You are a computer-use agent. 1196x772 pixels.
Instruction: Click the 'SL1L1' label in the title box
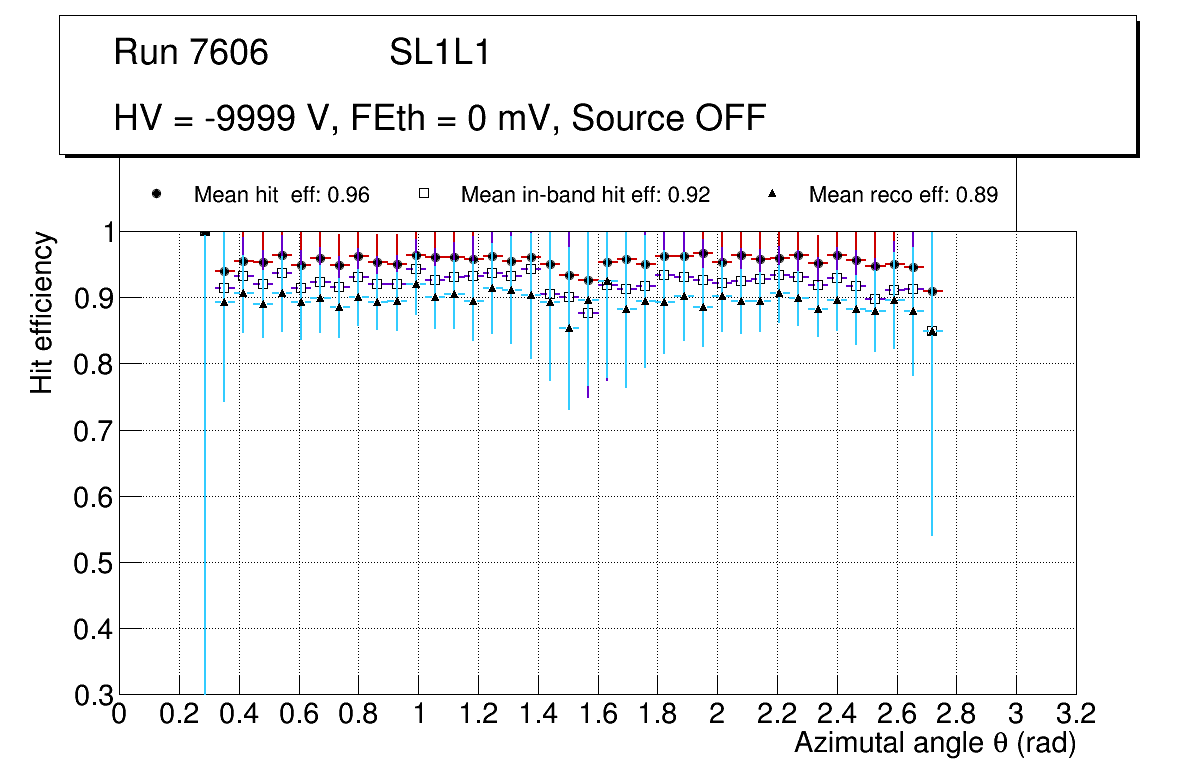439,53
